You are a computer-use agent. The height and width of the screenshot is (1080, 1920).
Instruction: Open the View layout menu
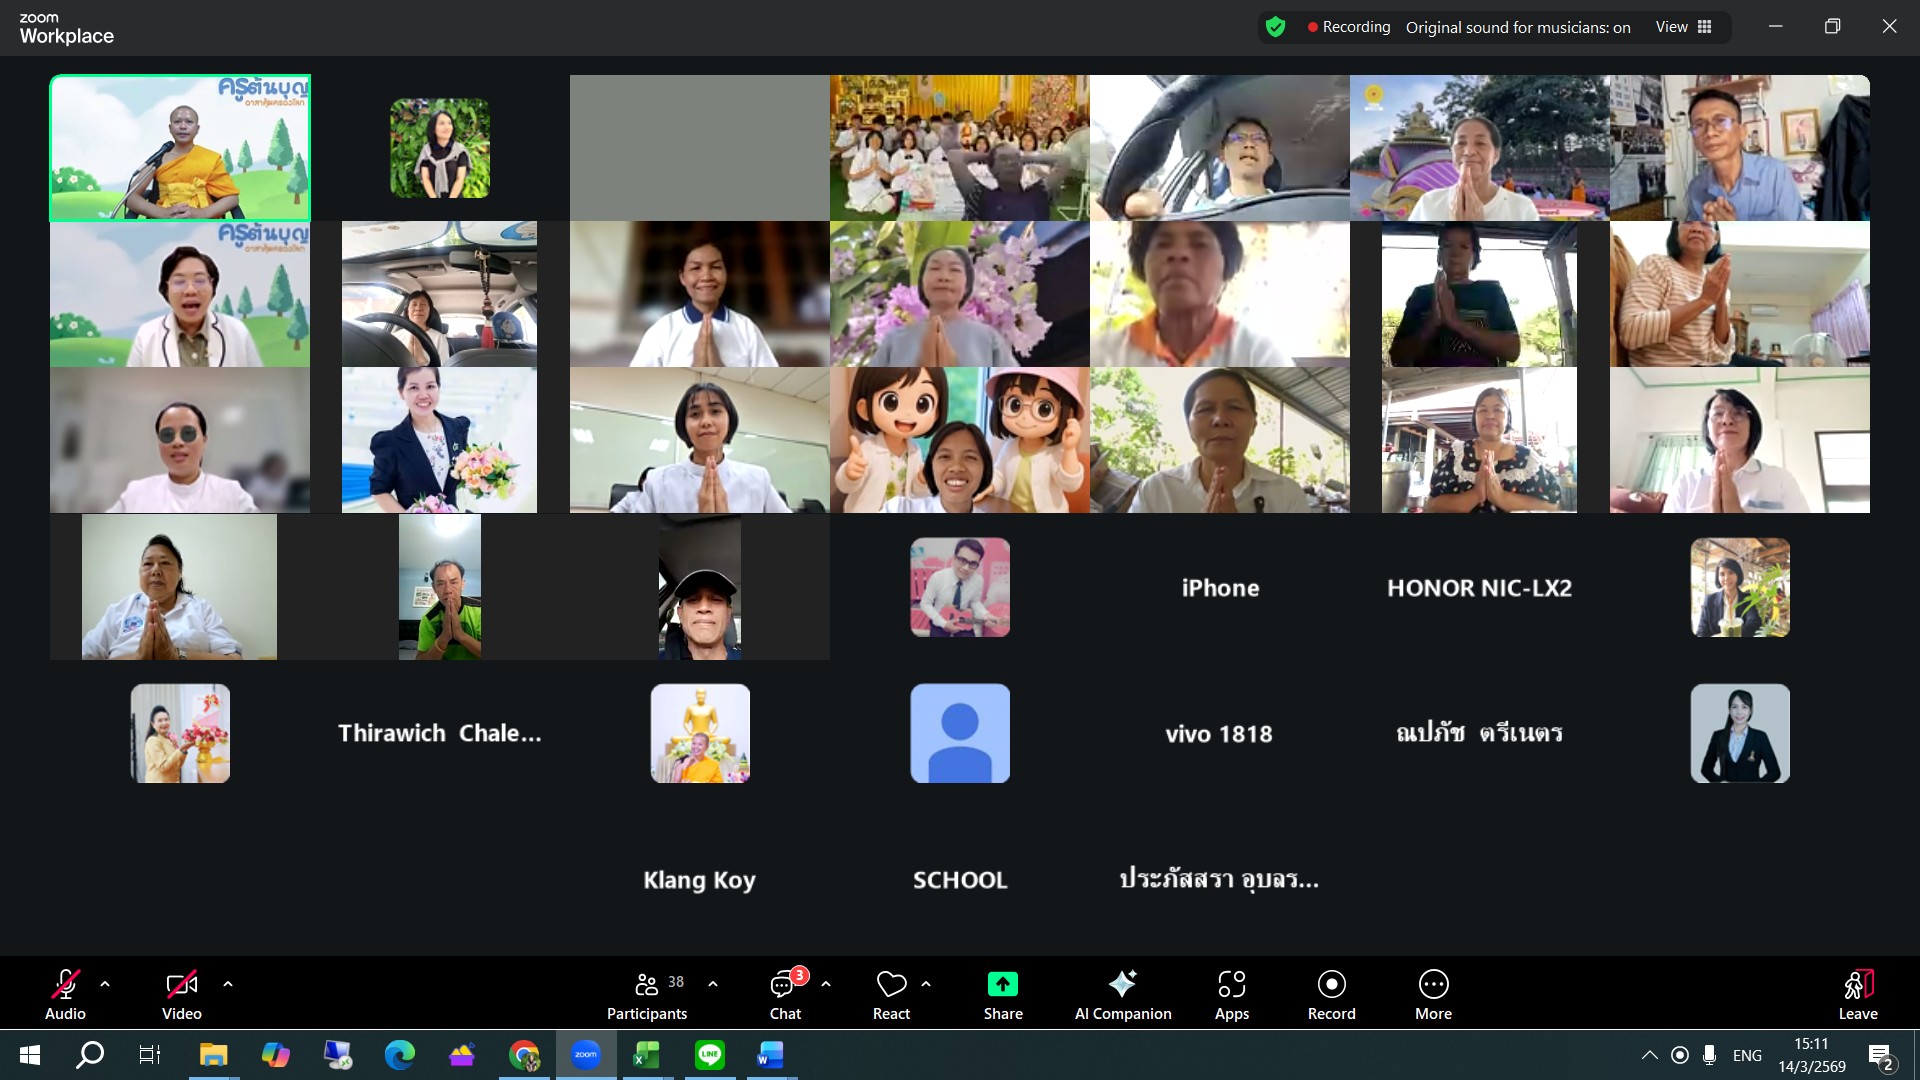[1684, 27]
